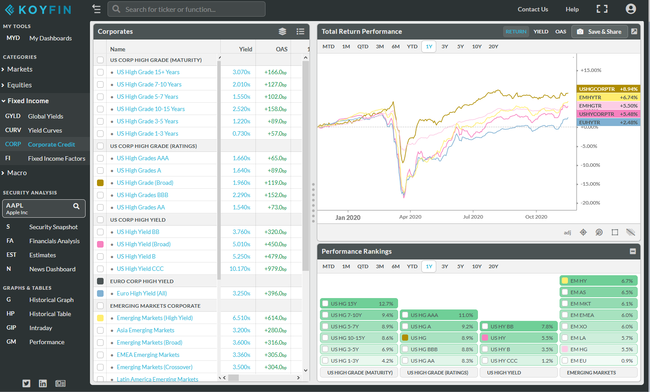The image size is (650, 392).
Task: Switch the chart to OAS view
Action: (560, 31)
